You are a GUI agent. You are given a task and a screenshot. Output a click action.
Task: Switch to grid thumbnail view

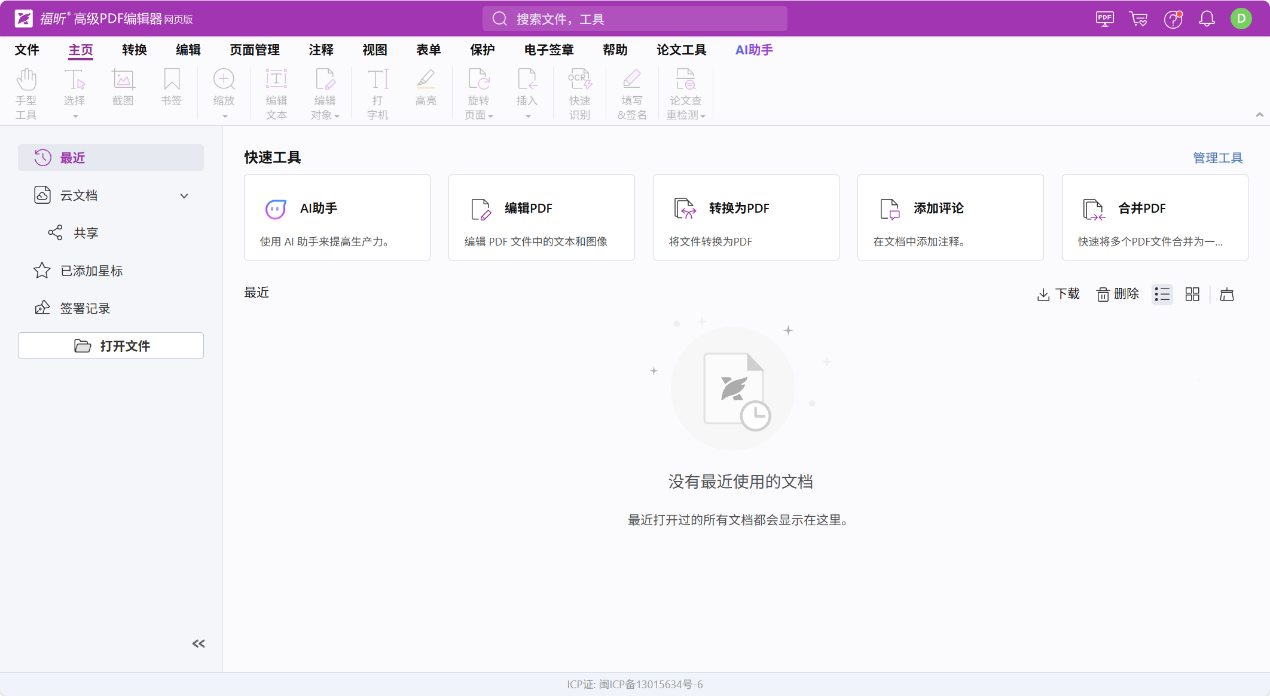pos(1192,294)
